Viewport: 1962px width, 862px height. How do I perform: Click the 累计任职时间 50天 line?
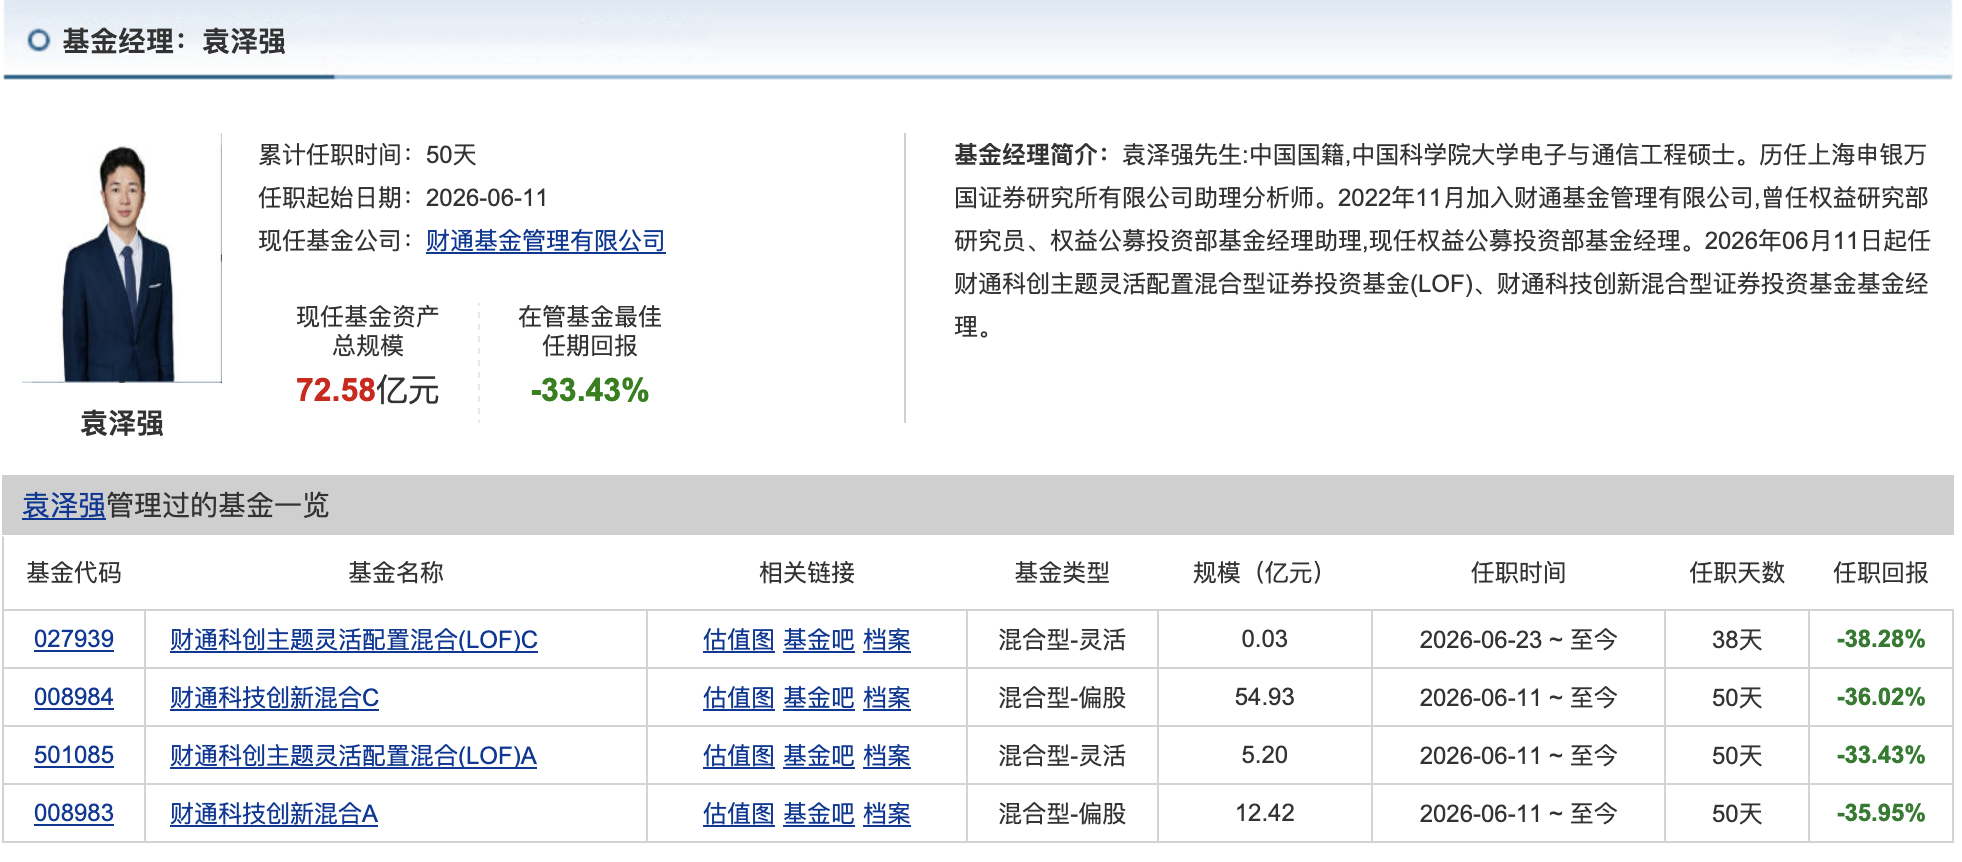click(367, 155)
